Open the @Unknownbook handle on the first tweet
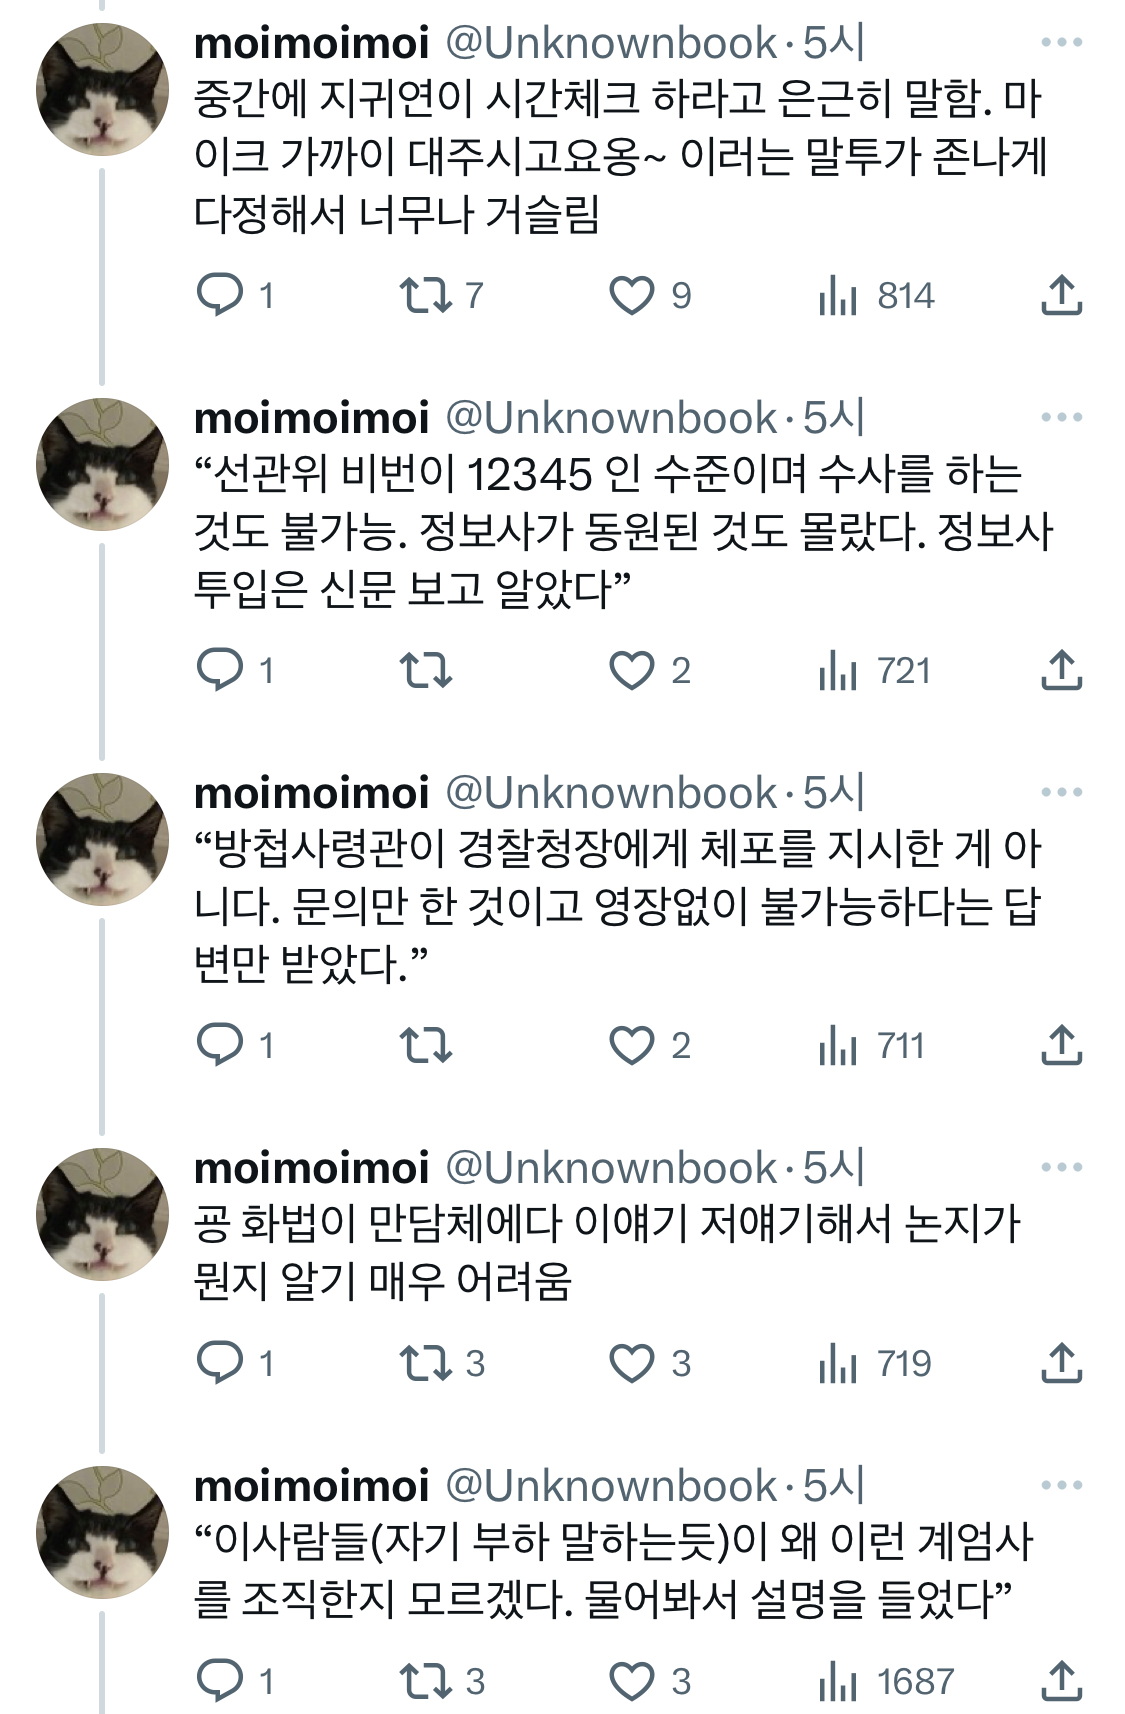This screenshot has width=1125, height=1714. [610, 43]
